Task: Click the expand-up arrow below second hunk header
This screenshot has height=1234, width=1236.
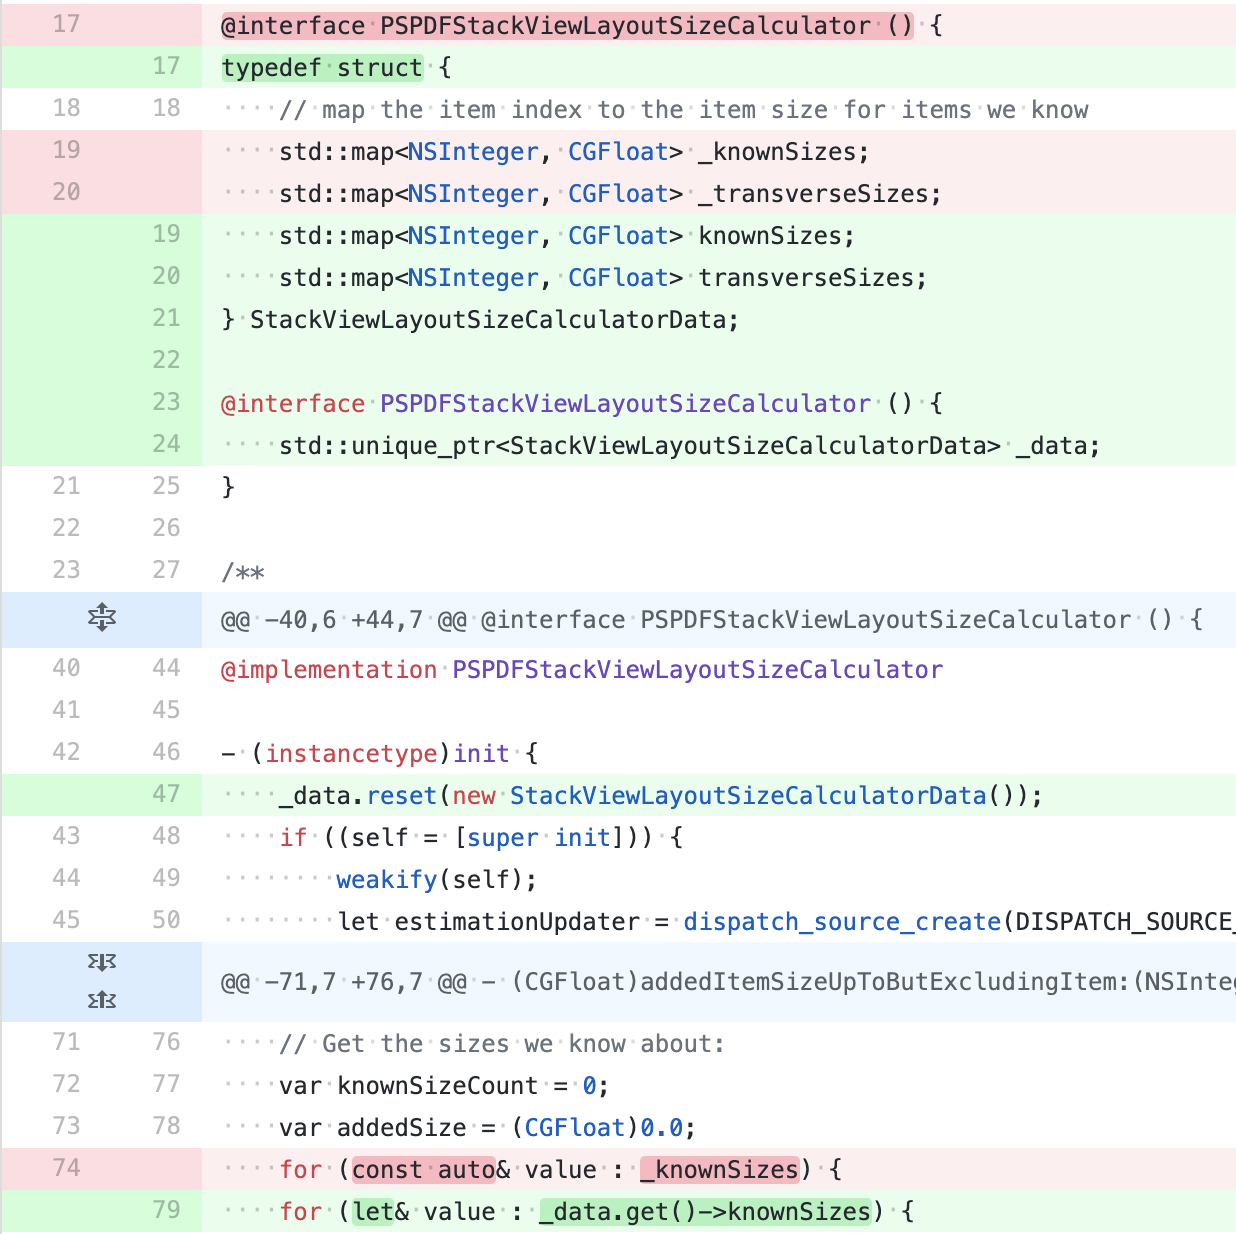Action: click(100, 997)
